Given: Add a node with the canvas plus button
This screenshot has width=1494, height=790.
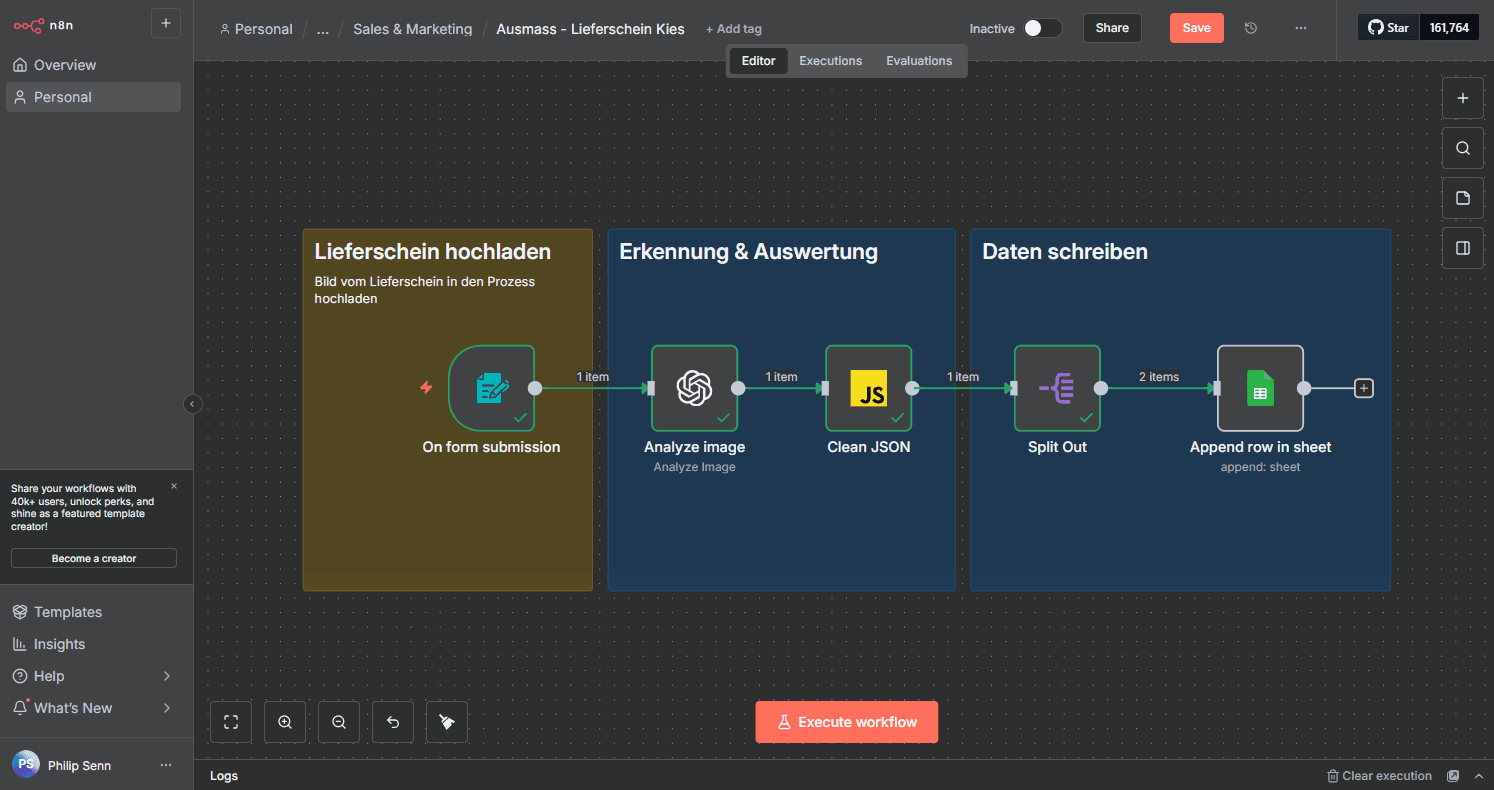Looking at the screenshot, I should [1462, 98].
